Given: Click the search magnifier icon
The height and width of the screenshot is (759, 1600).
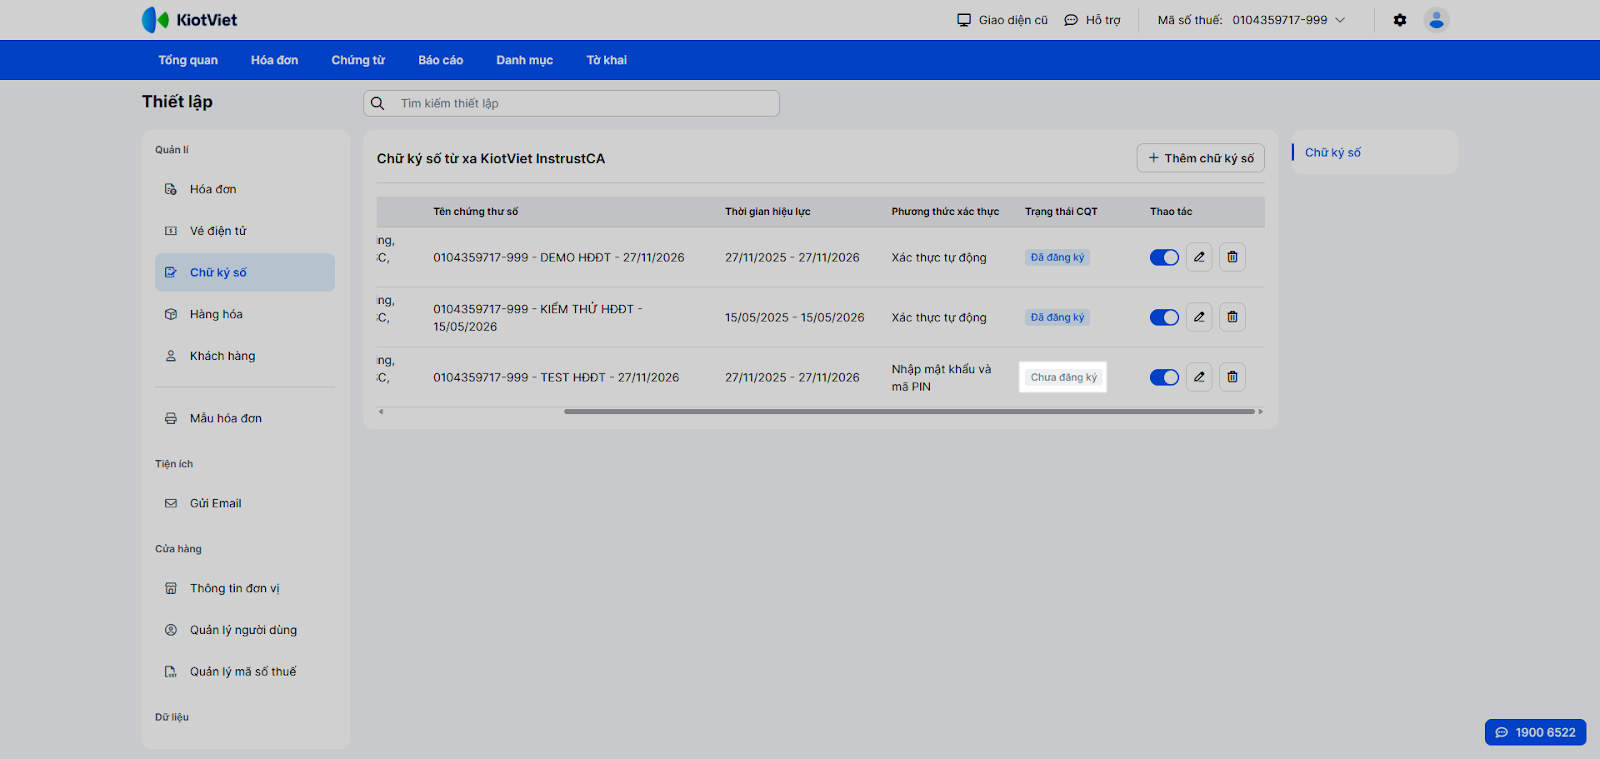Looking at the screenshot, I should pyautogui.click(x=378, y=103).
